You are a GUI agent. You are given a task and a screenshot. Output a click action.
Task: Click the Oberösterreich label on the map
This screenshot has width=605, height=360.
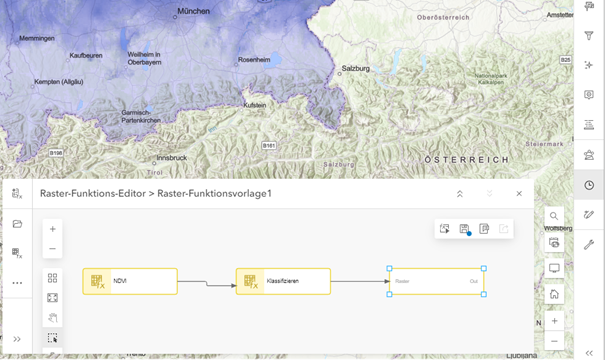[x=443, y=17]
